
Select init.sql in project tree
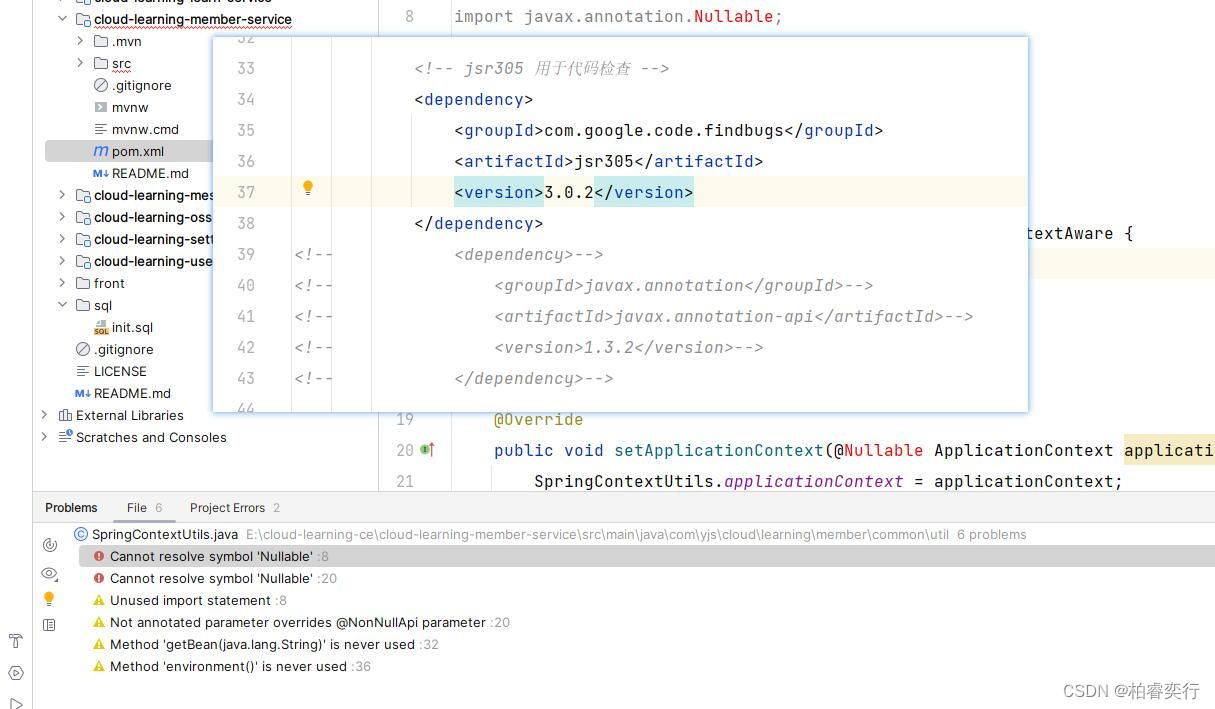(132, 327)
